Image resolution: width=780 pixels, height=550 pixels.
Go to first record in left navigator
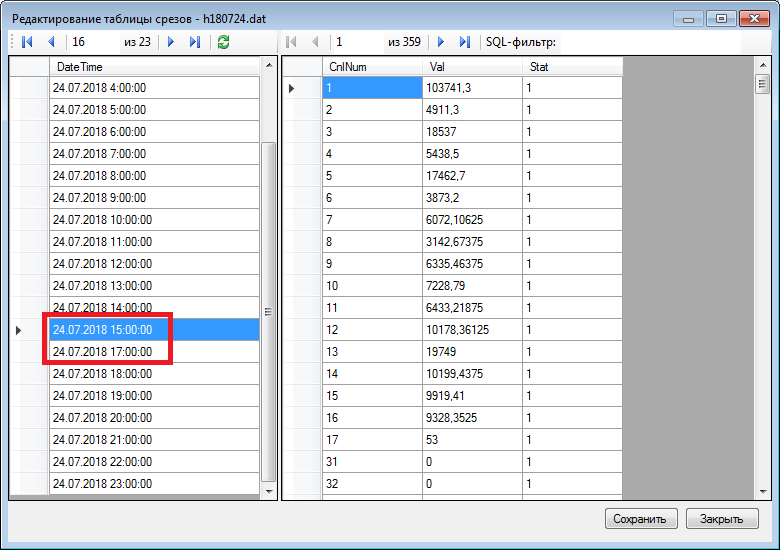pyautogui.click(x=27, y=42)
